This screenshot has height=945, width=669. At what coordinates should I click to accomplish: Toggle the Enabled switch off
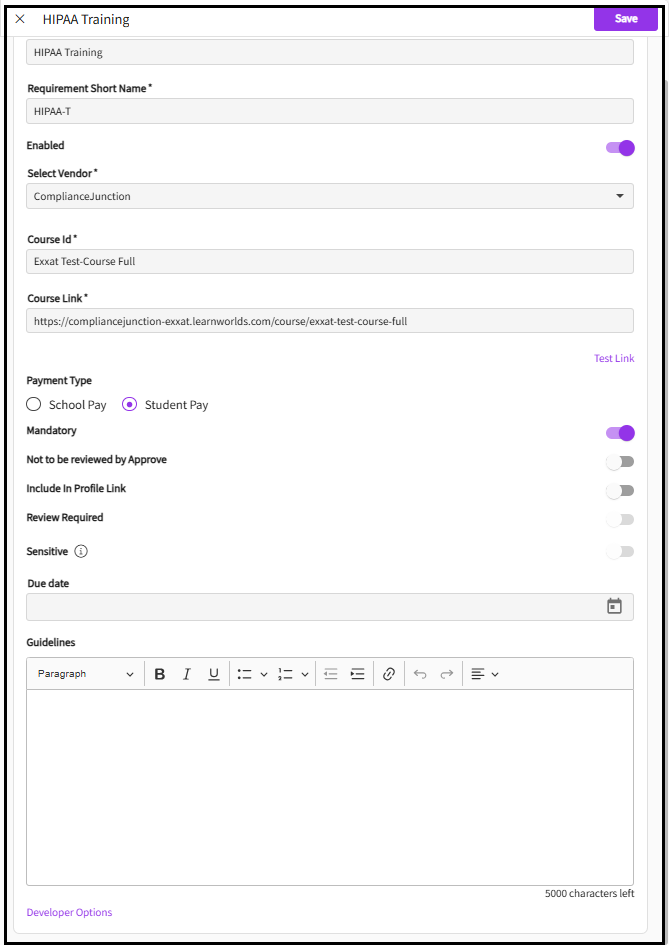(620, 148)
